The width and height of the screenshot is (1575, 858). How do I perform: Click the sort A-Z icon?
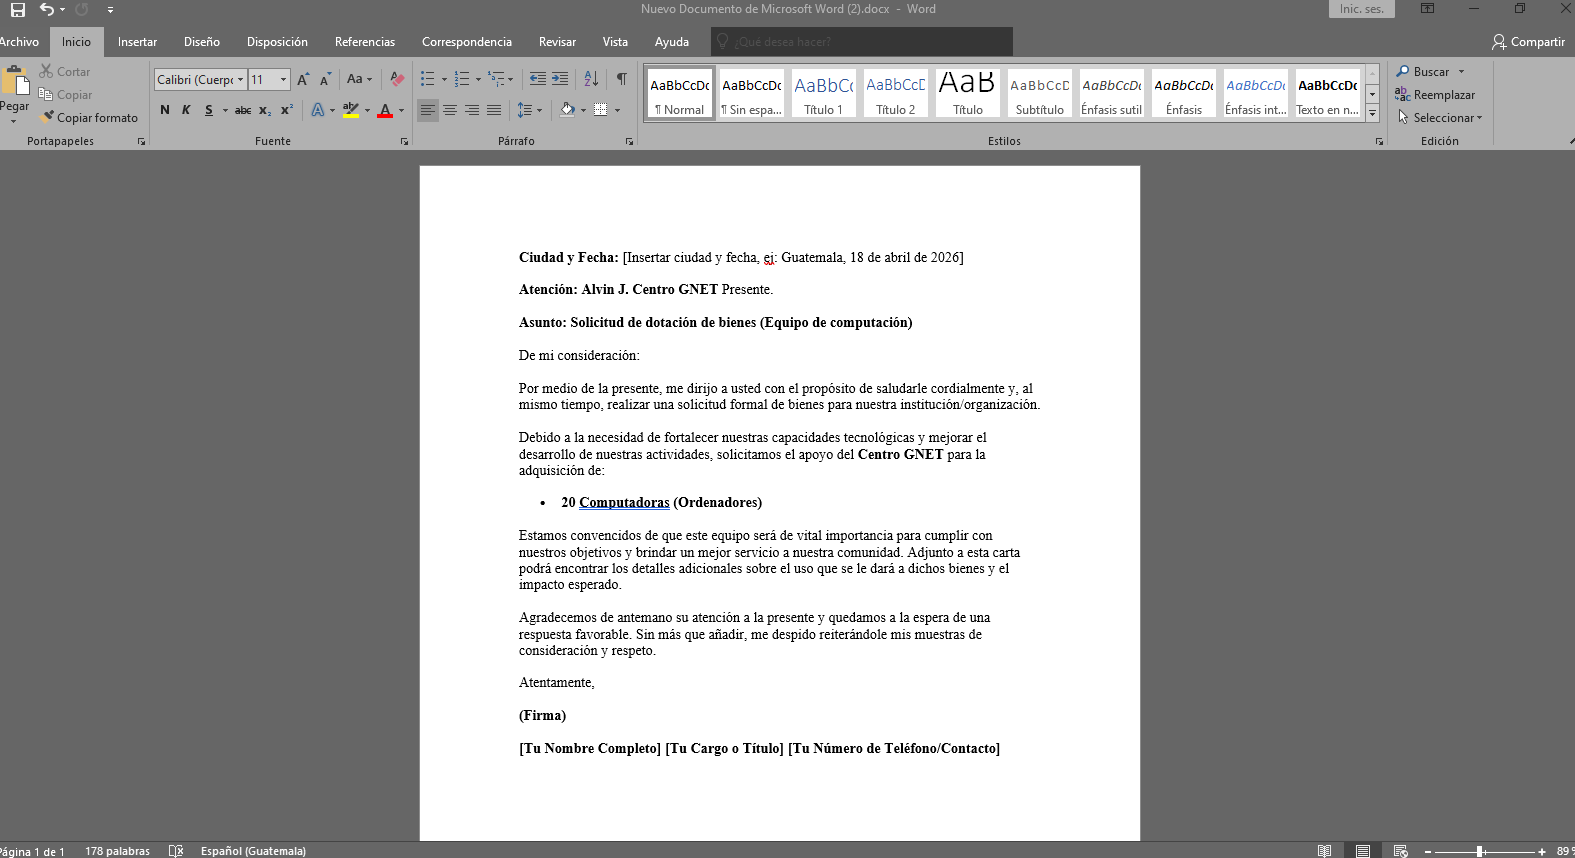[x=591, y=79]
